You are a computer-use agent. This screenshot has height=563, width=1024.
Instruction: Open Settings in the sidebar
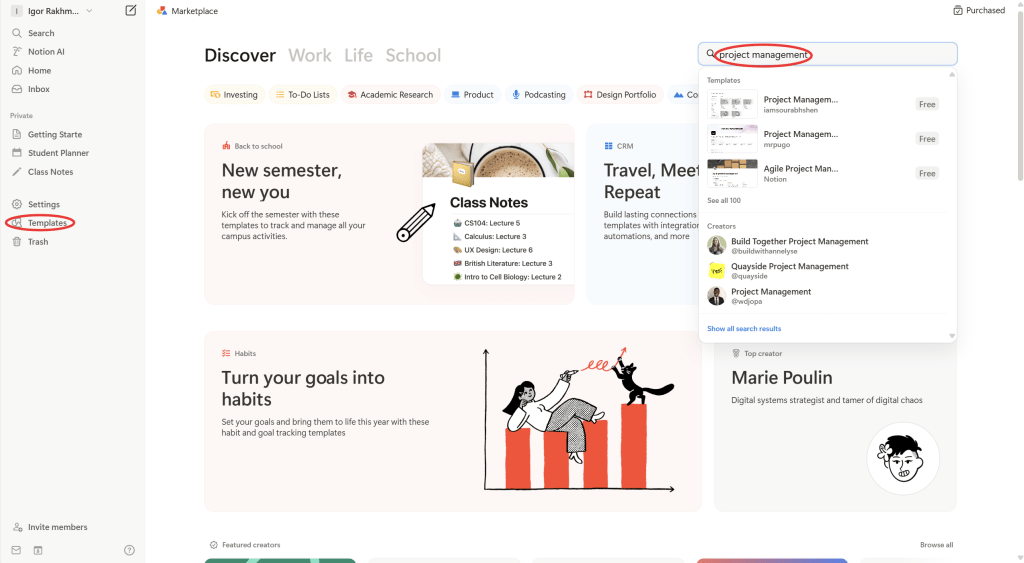click(44, 205)
